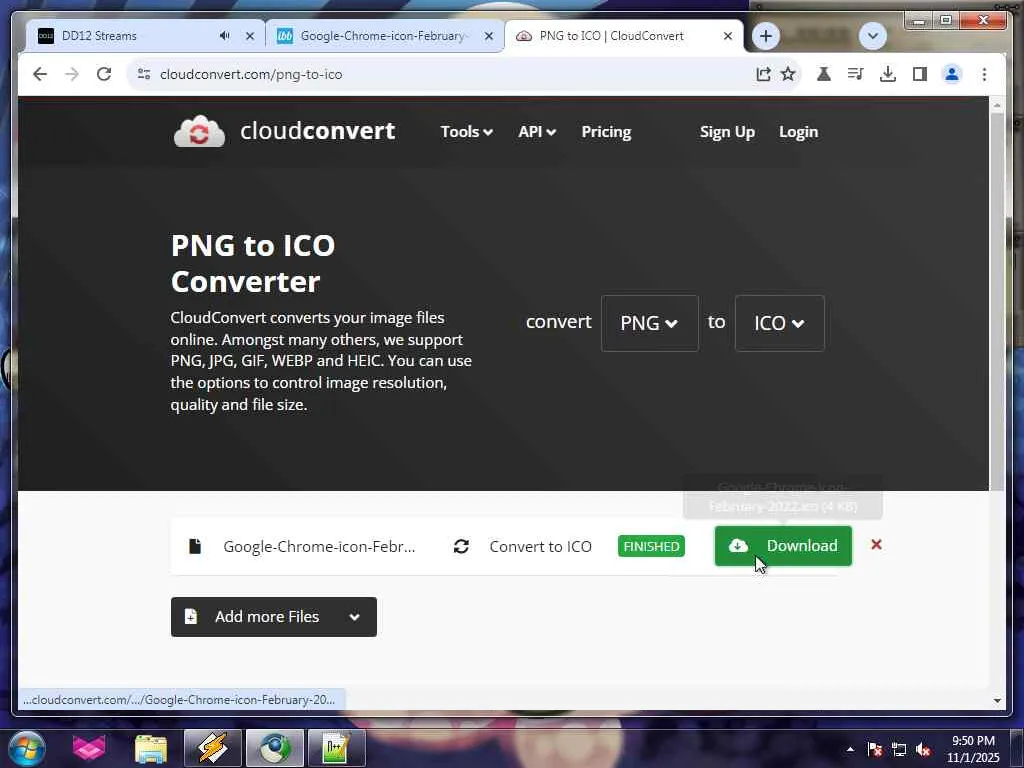Click the network tray icon
This screenshot has width=1024, height=768.
pos(899,749)
